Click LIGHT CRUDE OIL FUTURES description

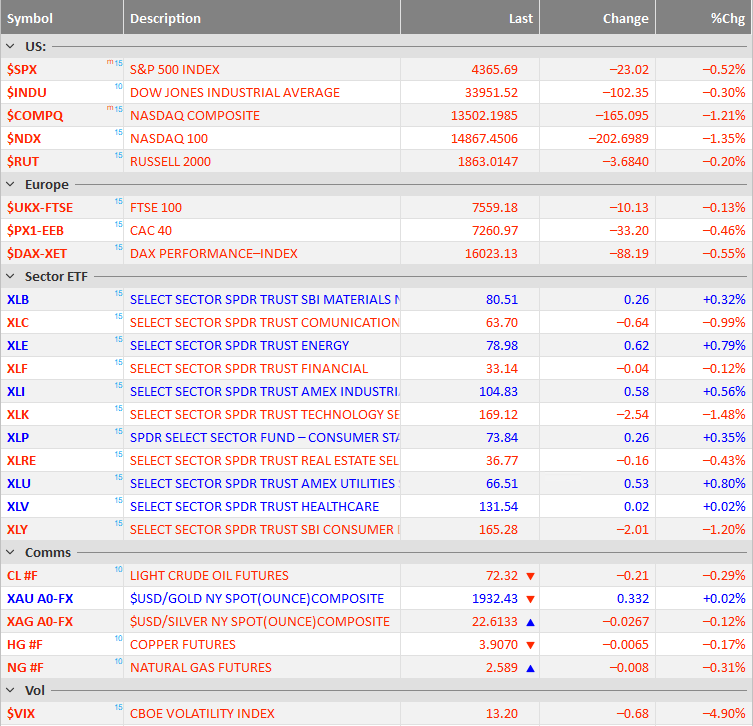209,576
